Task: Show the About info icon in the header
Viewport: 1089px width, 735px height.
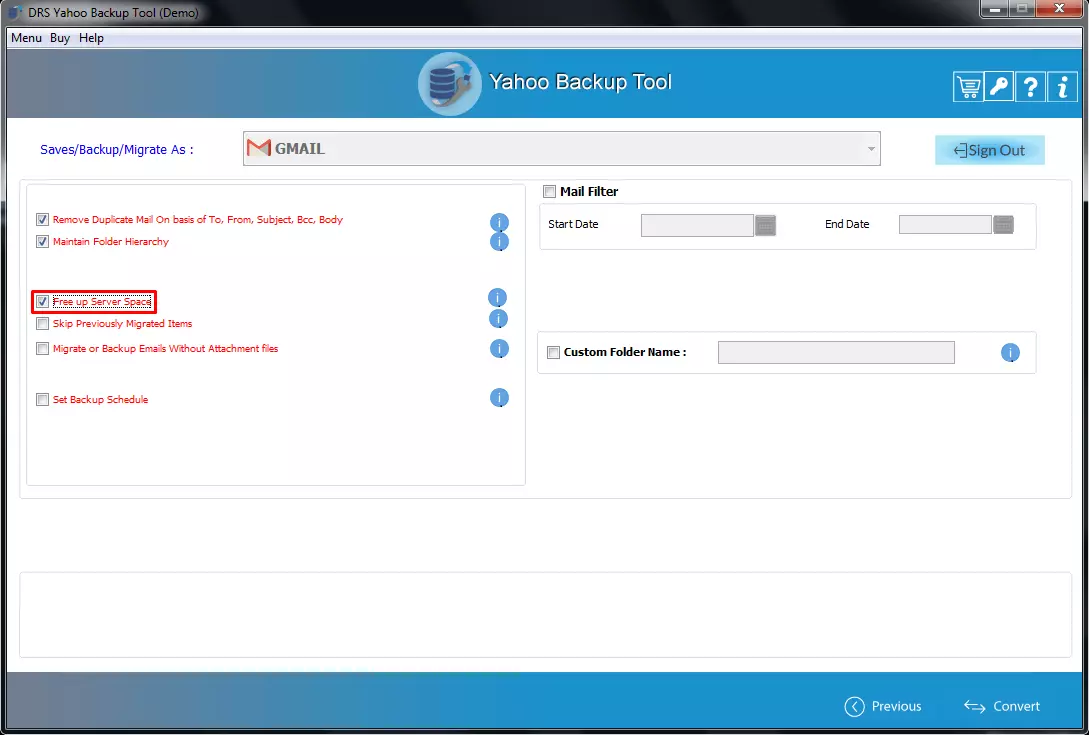Action: [1063, 87]
